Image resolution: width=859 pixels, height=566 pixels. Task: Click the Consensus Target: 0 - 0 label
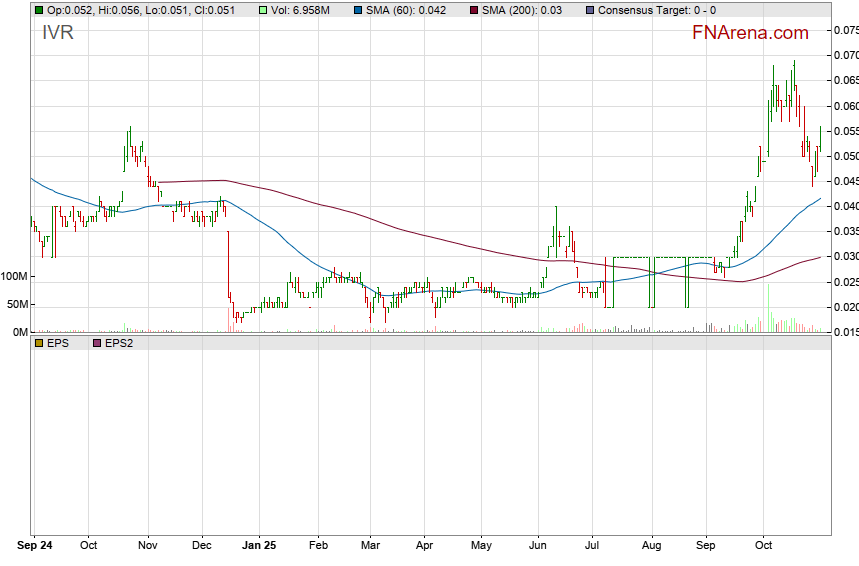tap(656, 10)
